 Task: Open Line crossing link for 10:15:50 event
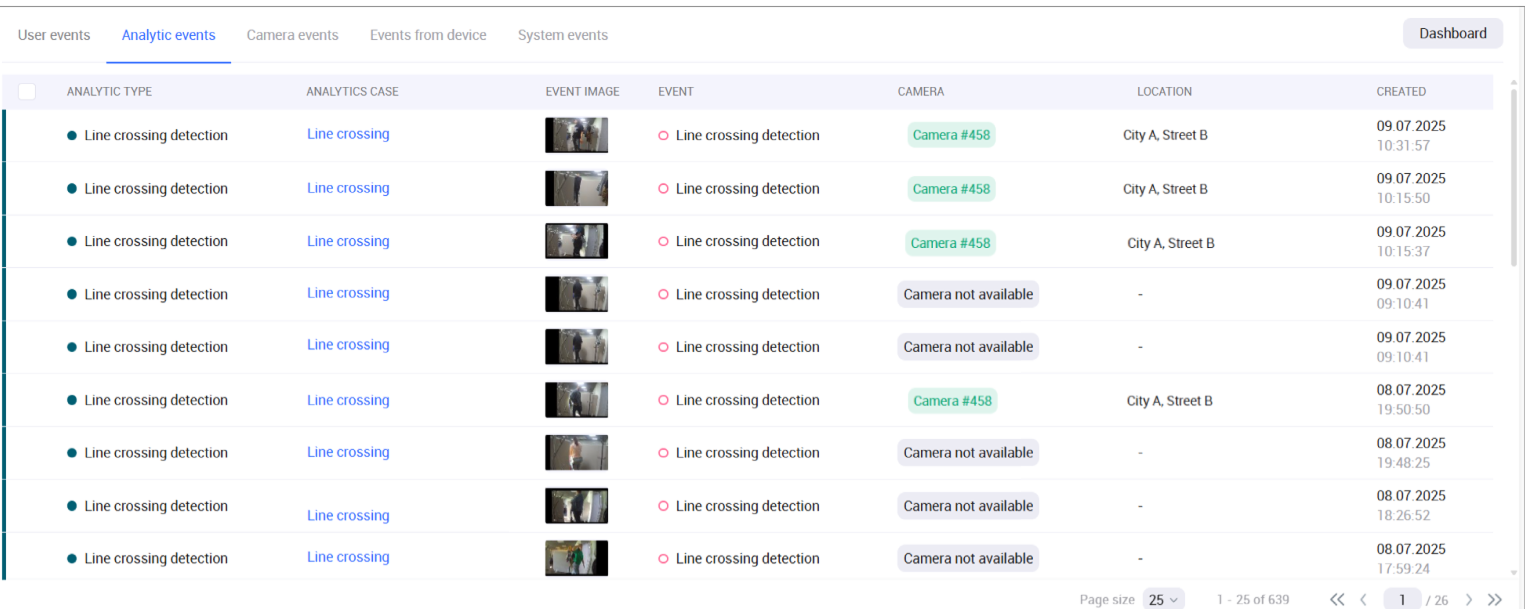[x=348, y=188]
